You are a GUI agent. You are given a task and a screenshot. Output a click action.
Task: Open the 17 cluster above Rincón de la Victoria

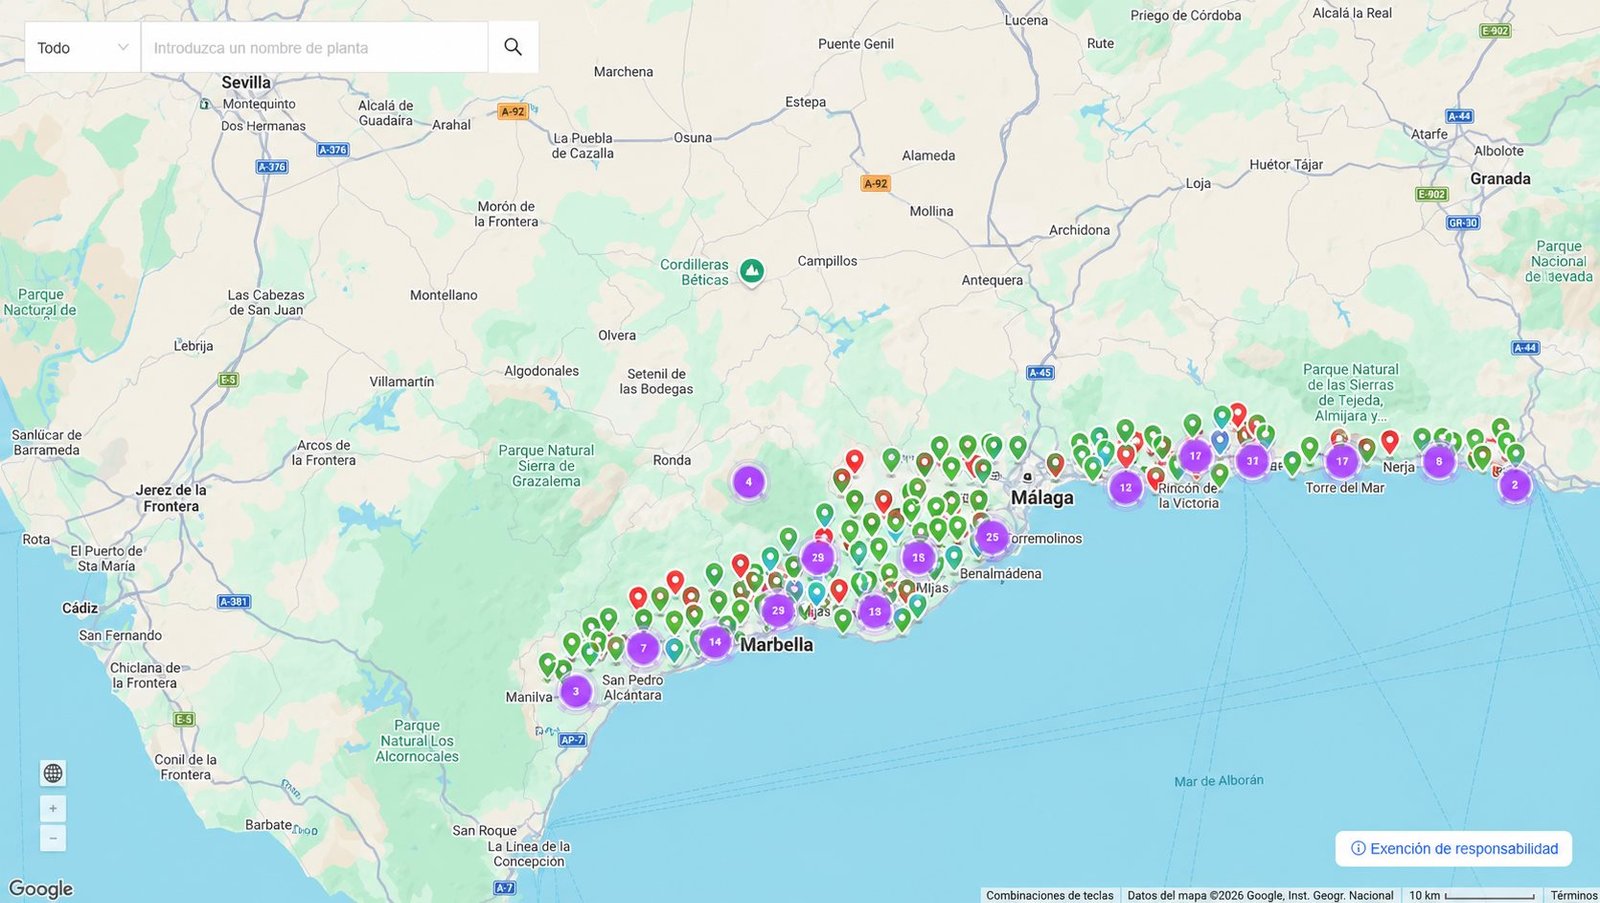click(1195, 456)
